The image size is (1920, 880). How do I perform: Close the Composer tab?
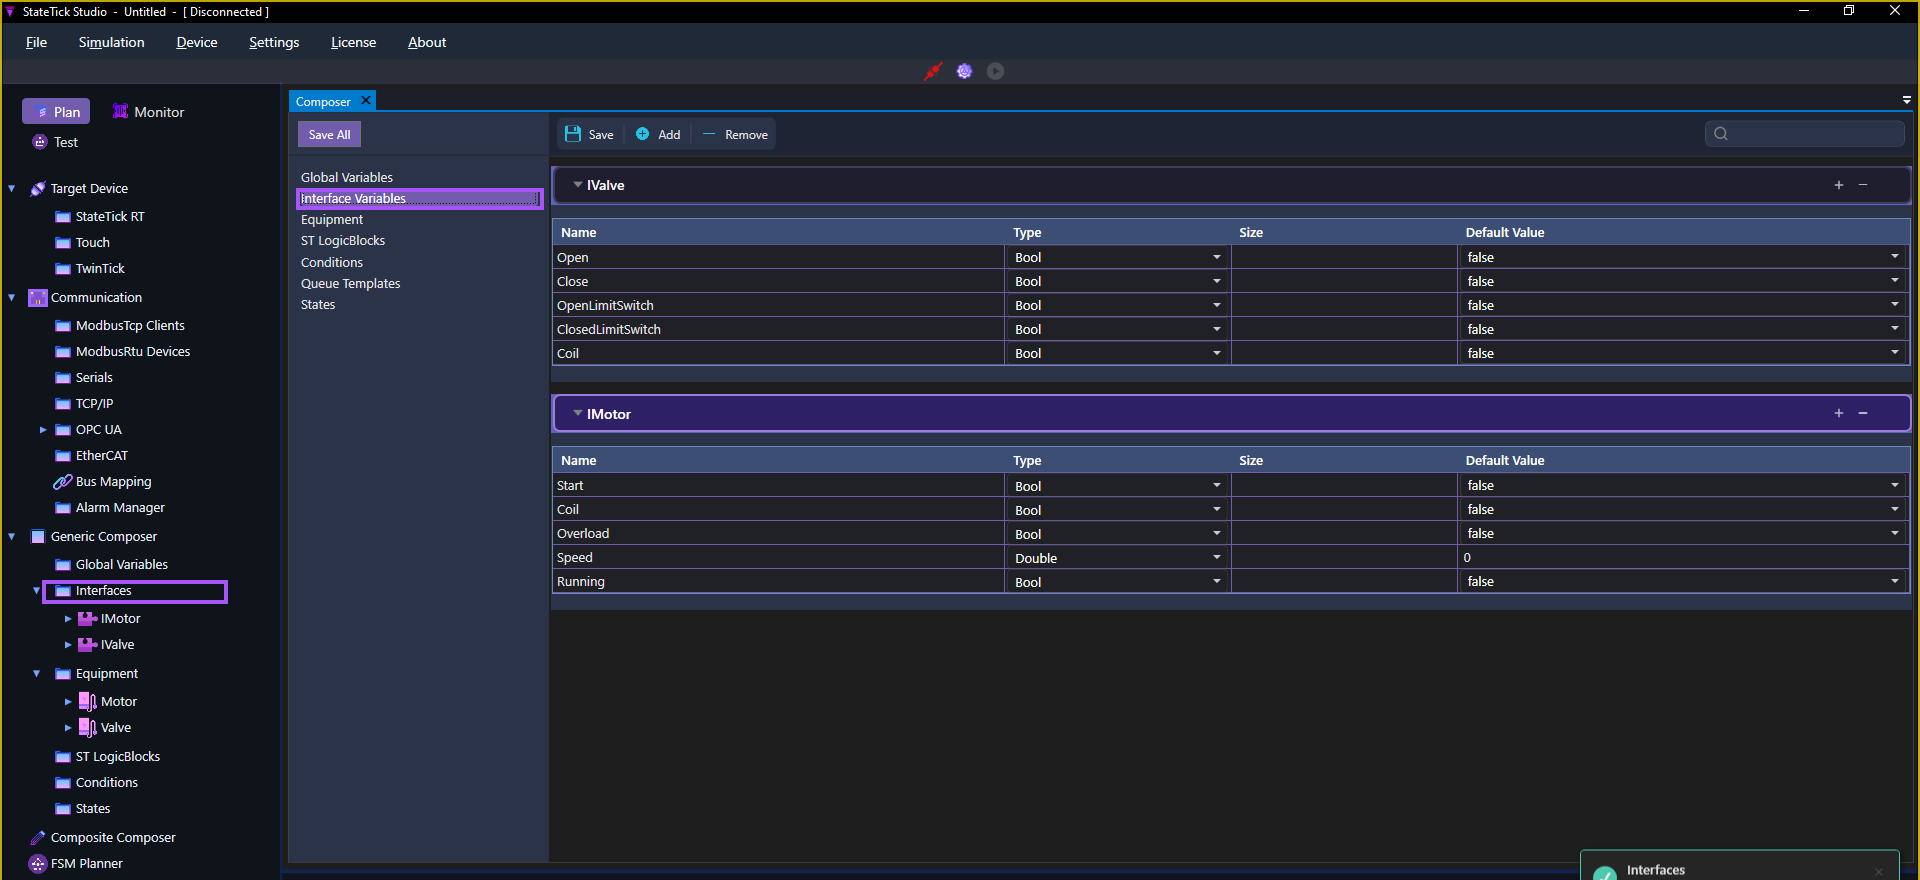(x=366, y=100)
